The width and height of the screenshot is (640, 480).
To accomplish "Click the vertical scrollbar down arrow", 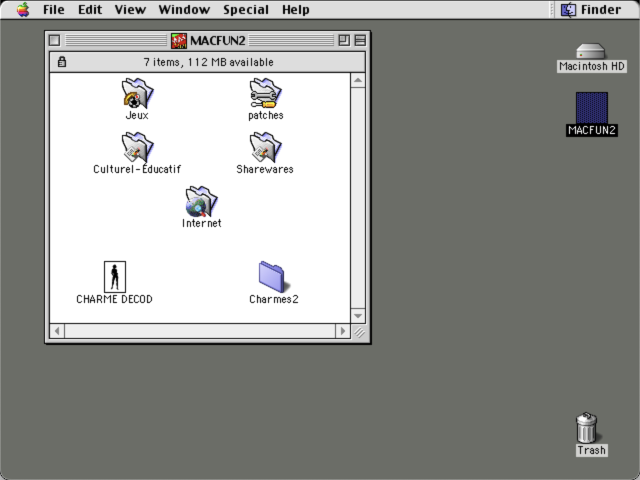I will pyautogui.click(x=358, y=316).
